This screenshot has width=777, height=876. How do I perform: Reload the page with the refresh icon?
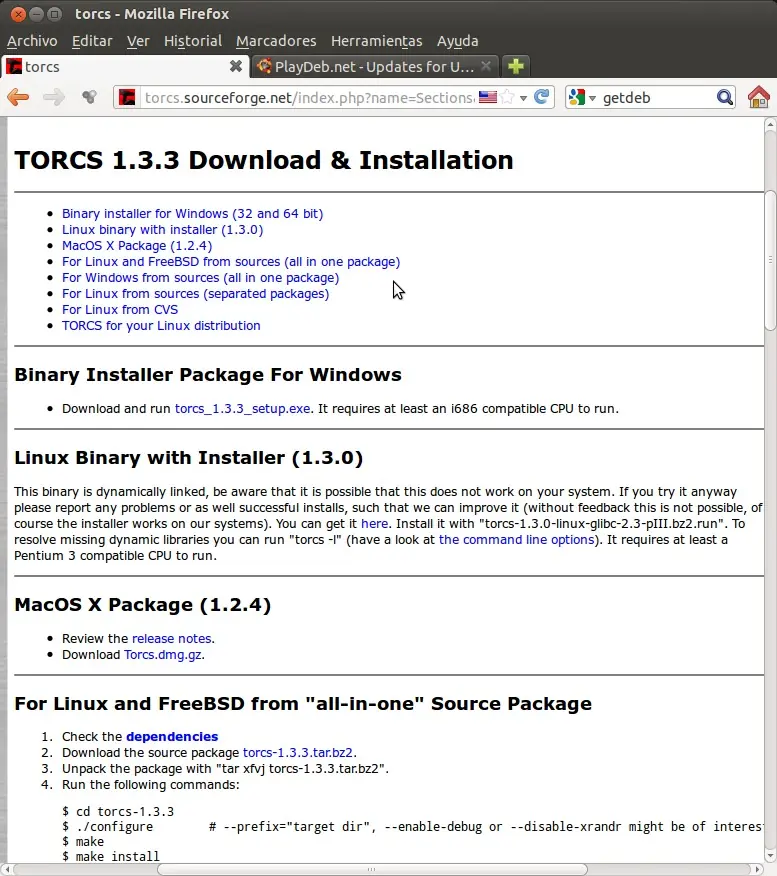click(x=541, y=97)
